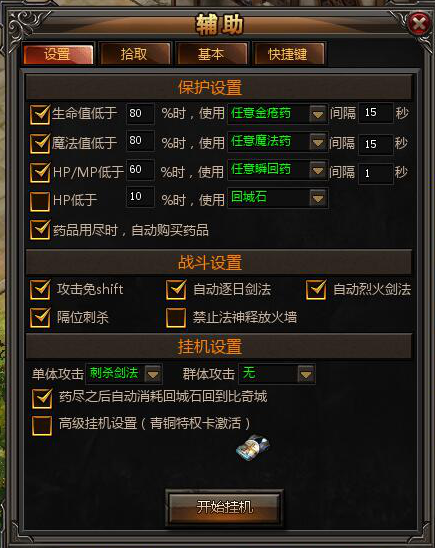Expand the 群体攻击 skill dropdown

pyautogui.click(x=306, y=374)
